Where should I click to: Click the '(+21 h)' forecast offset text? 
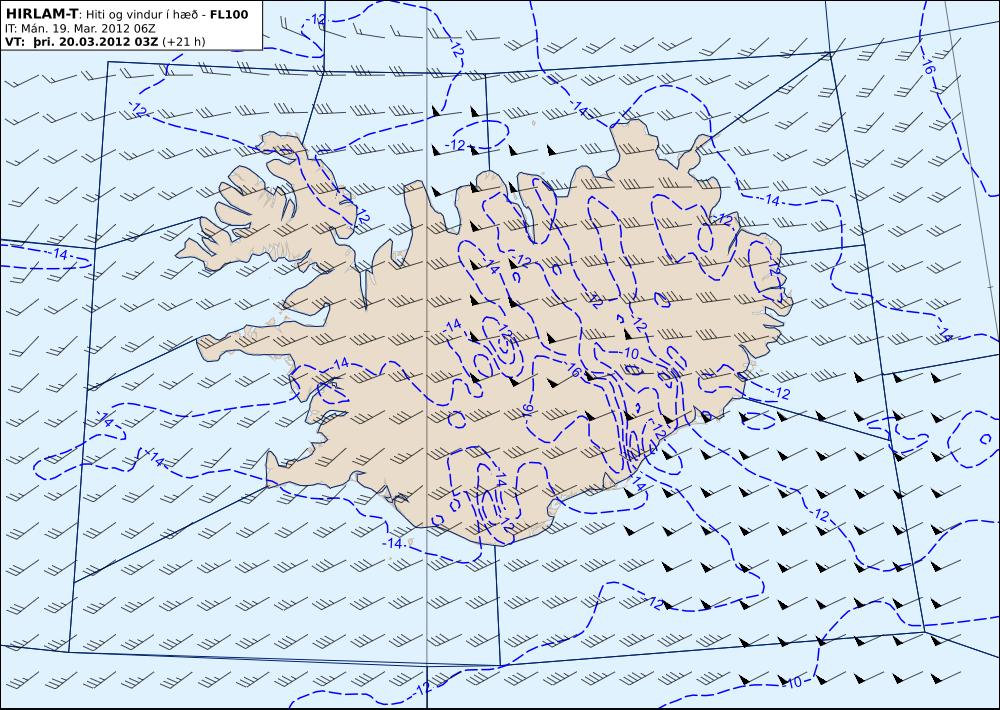point(184,42)
